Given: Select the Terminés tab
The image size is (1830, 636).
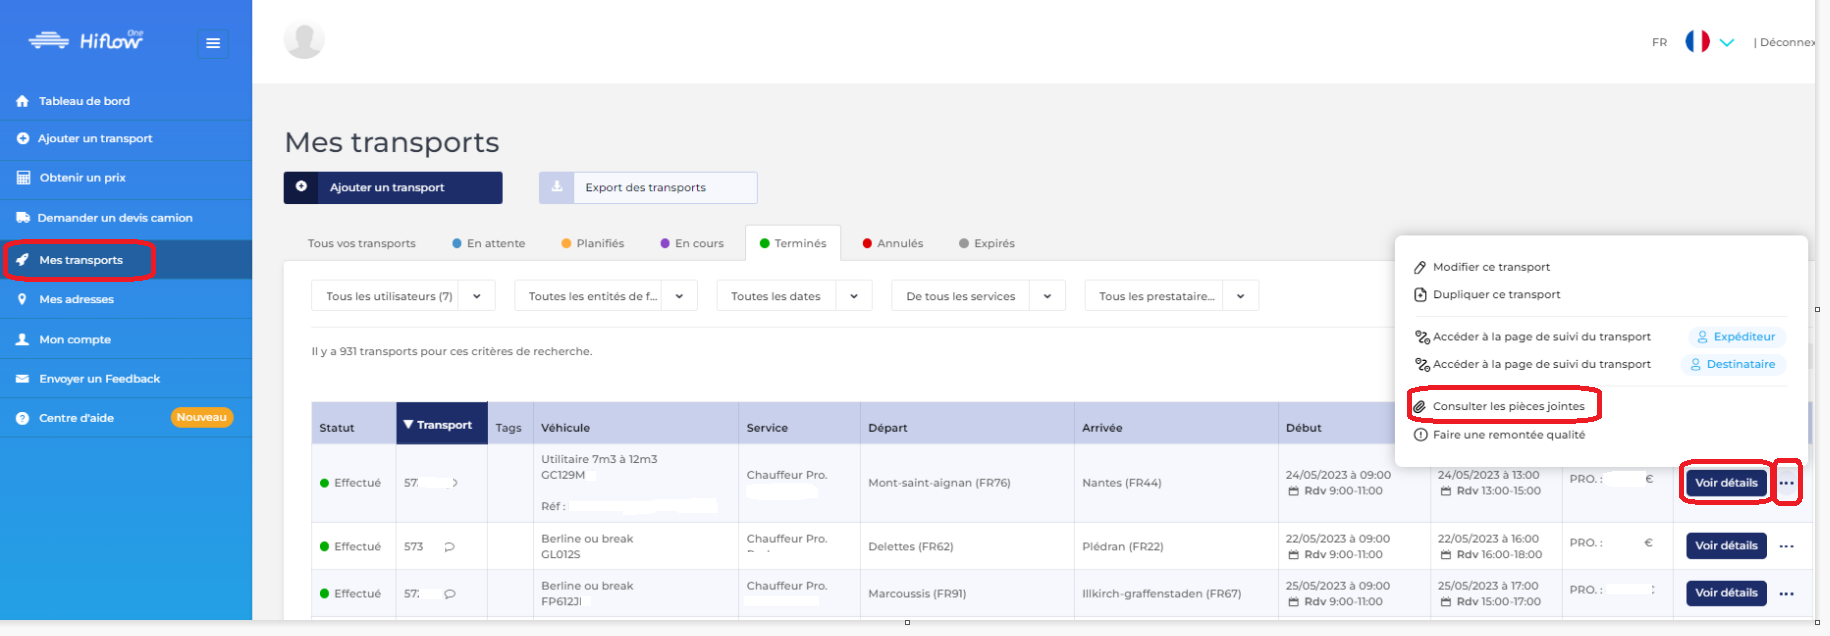Looking at the screenshot, I should 793,244.
